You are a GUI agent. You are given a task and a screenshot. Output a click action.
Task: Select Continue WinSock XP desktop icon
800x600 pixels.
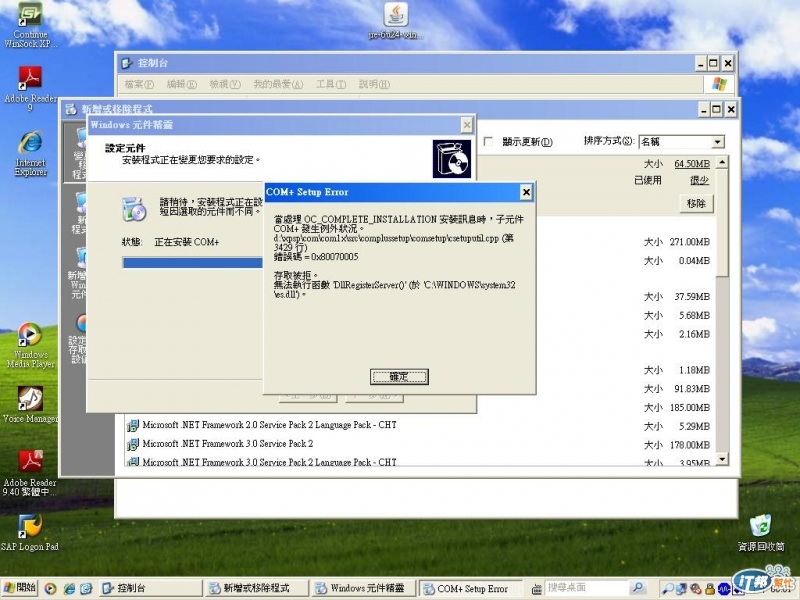point(30,26)
